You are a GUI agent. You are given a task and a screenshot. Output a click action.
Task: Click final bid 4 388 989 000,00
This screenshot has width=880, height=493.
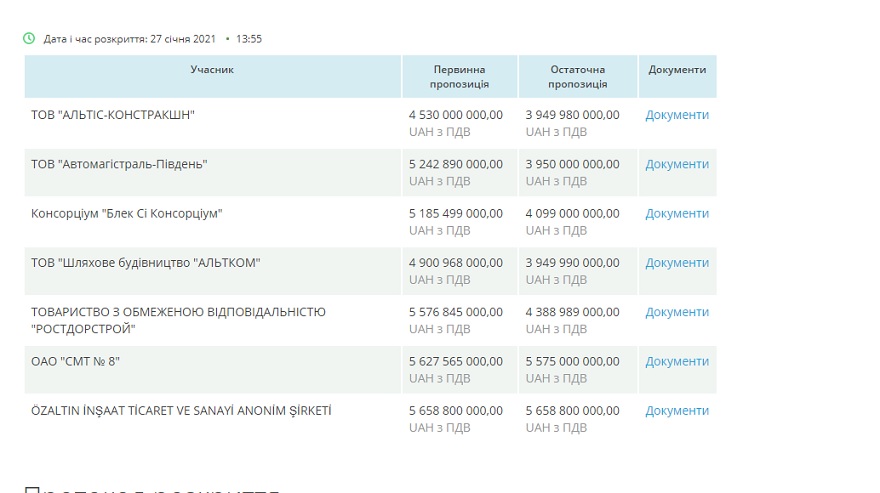coord(572,312)
